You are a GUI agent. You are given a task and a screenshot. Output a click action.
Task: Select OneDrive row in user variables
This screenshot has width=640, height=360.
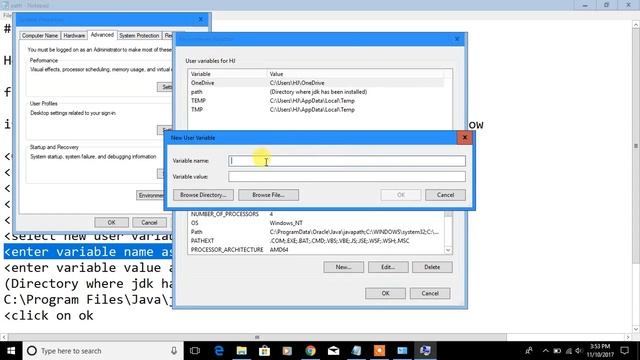316,83
